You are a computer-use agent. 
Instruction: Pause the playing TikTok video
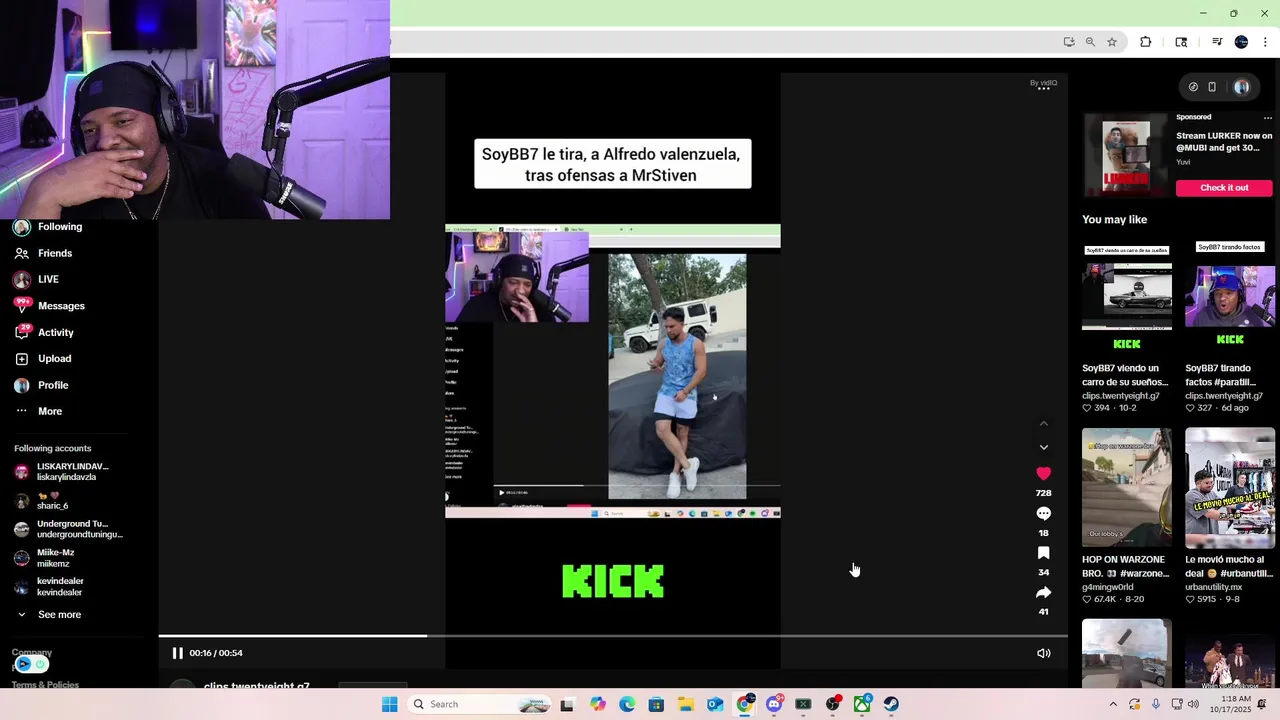[177, 653]
